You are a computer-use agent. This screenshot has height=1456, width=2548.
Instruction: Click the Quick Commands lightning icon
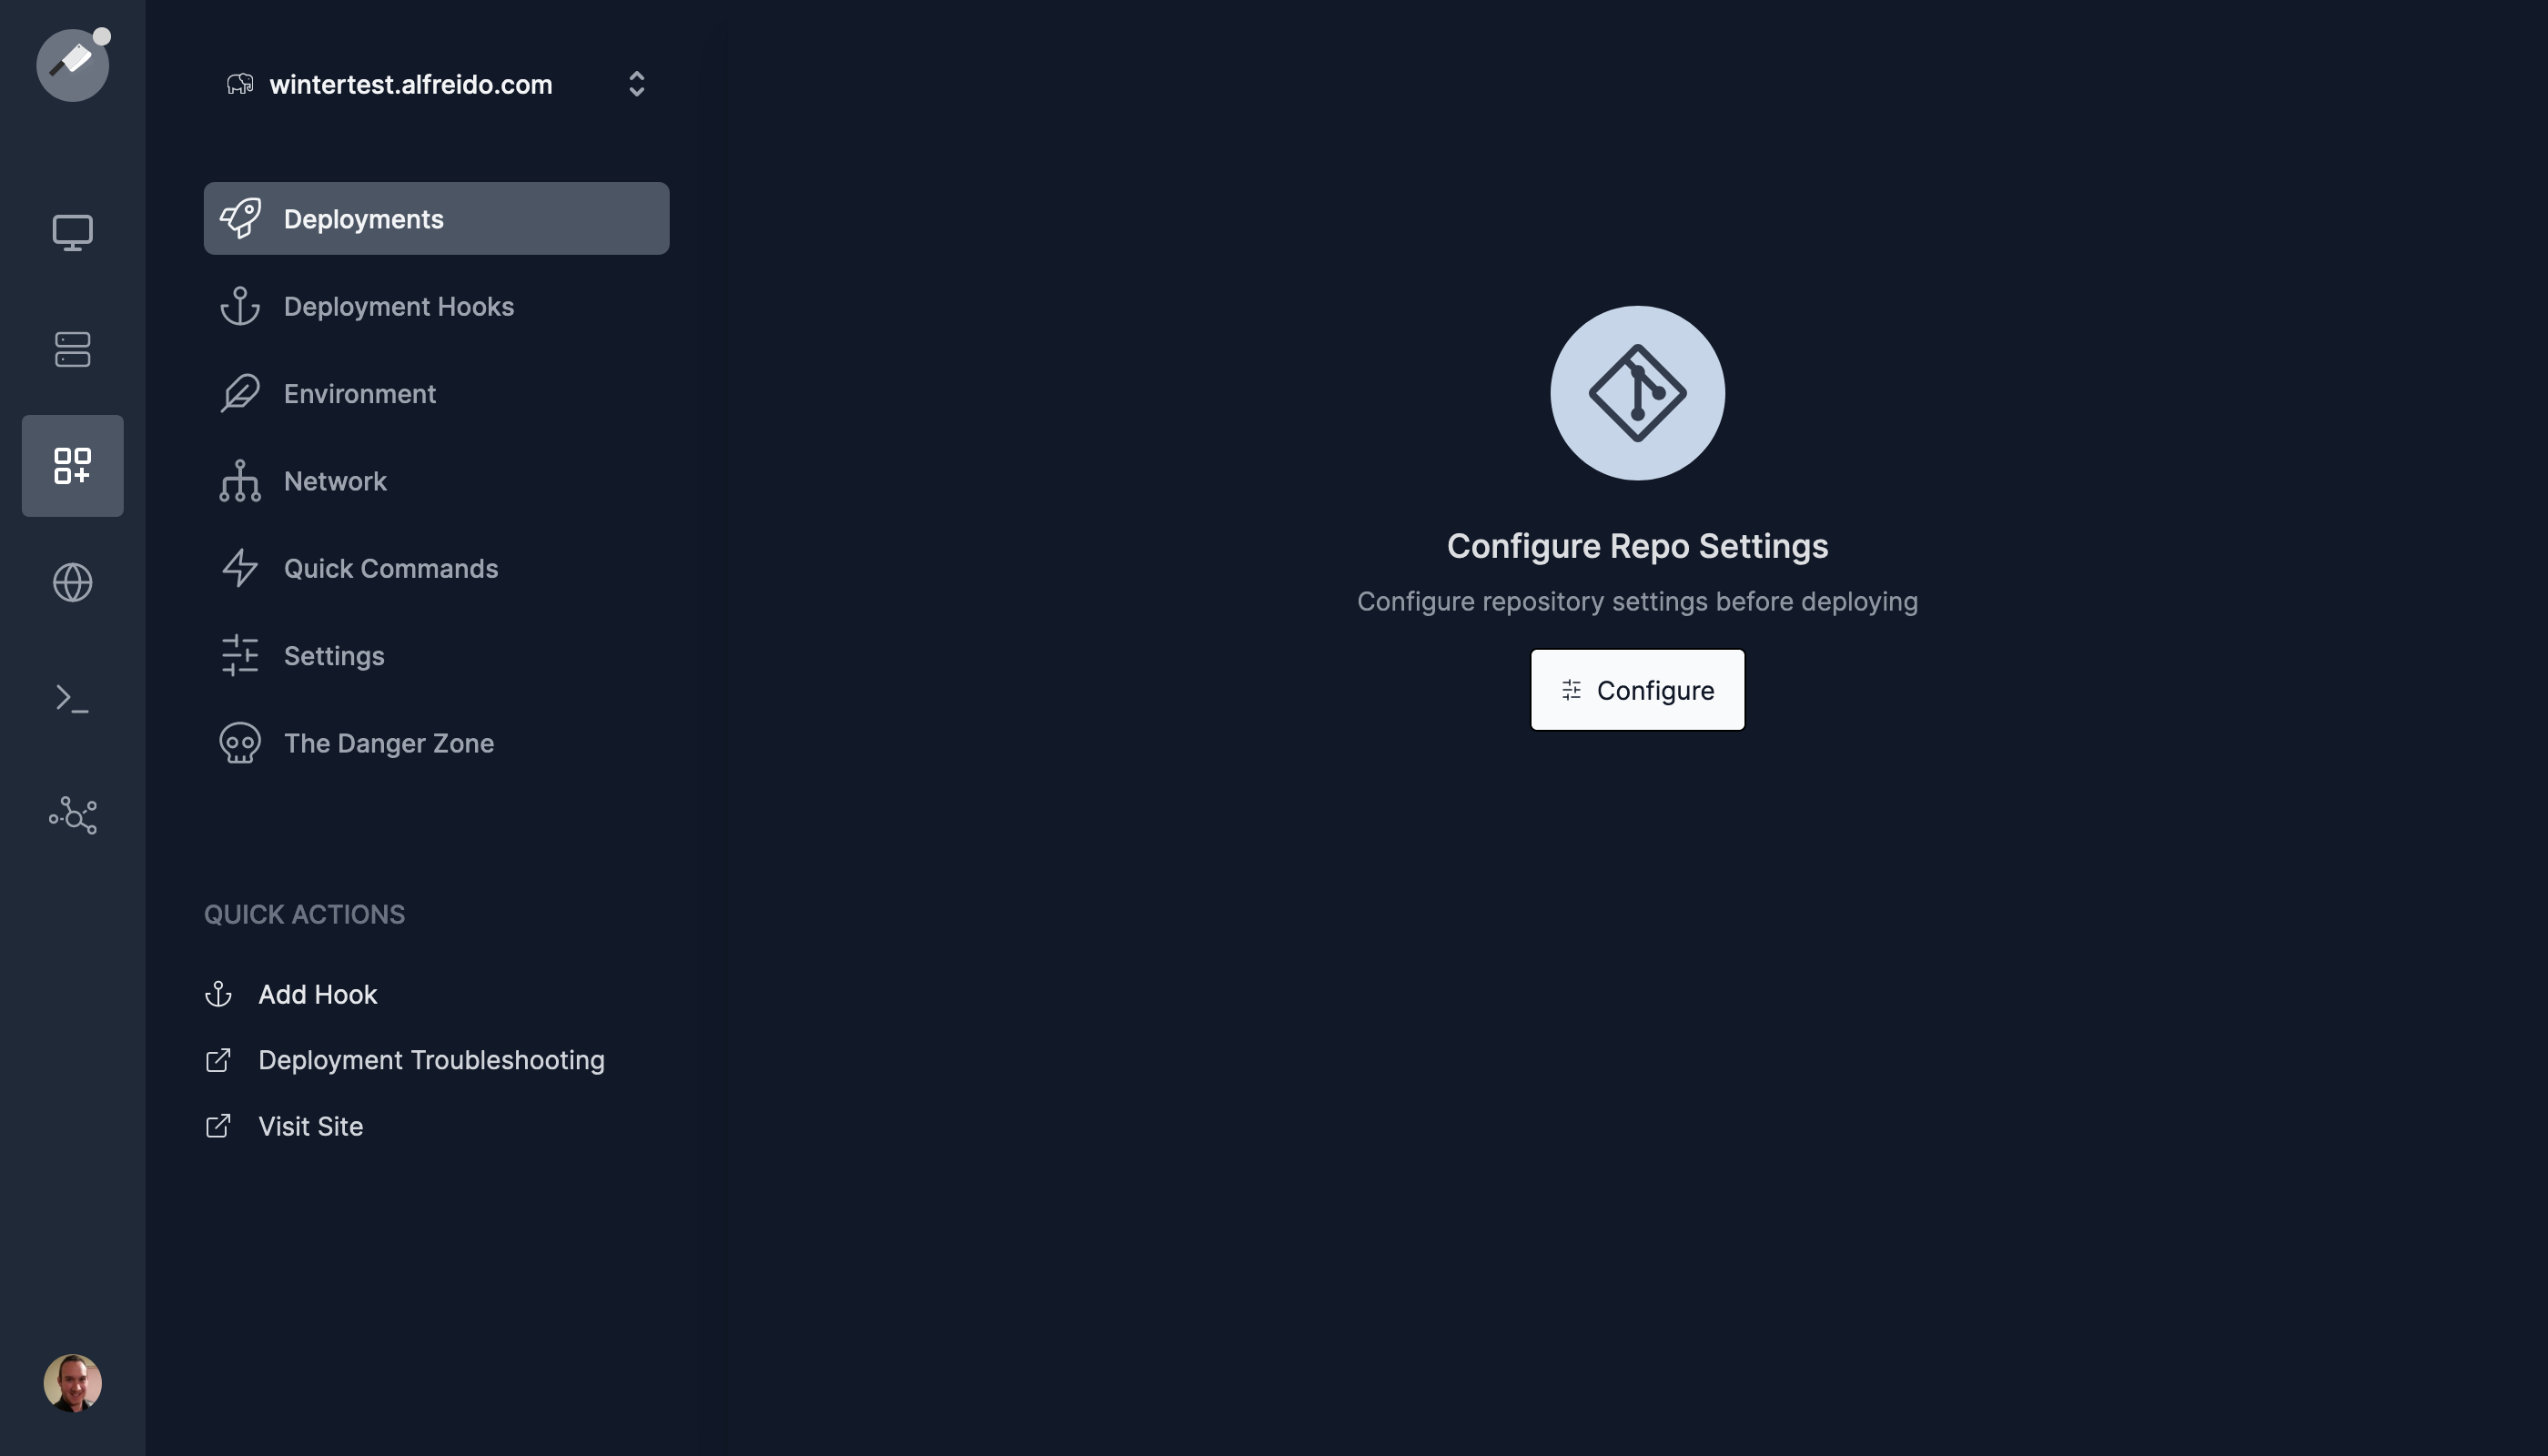click(238, 567)
